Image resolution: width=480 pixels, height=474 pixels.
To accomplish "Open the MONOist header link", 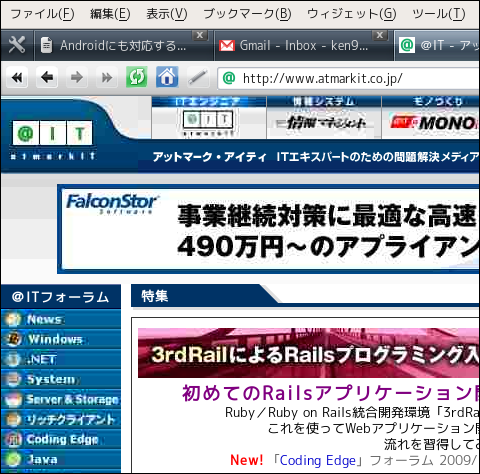I will tap(431, 117).
